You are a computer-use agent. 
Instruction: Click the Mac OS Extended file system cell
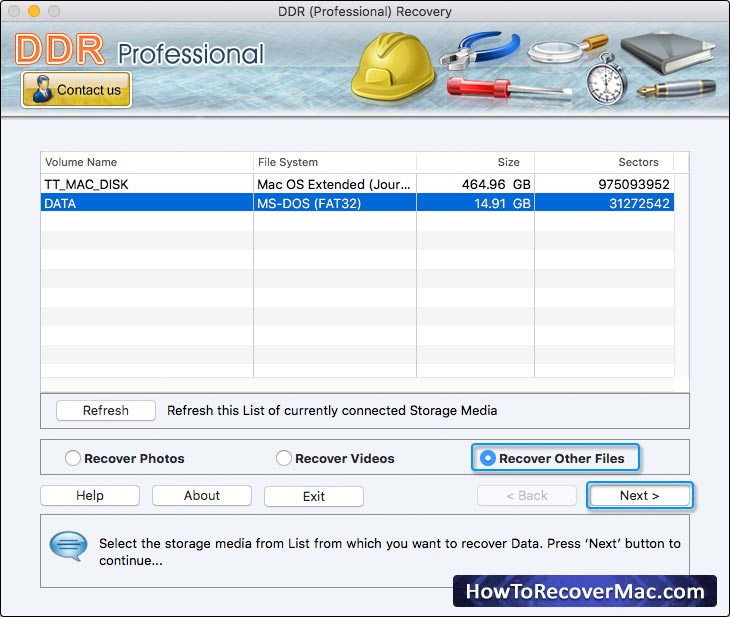(x=334, y=184)
